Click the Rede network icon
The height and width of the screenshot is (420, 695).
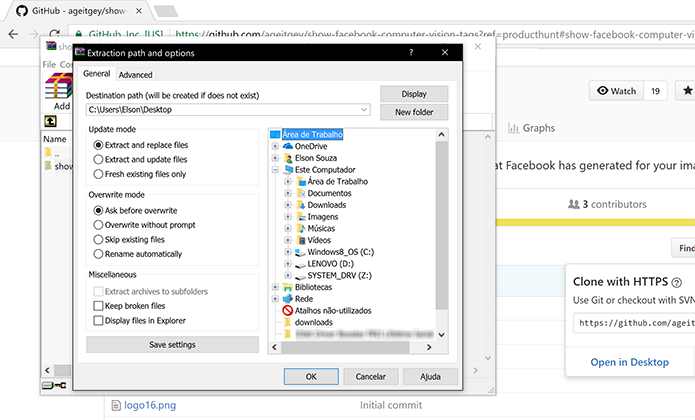[x=288, y=299]
